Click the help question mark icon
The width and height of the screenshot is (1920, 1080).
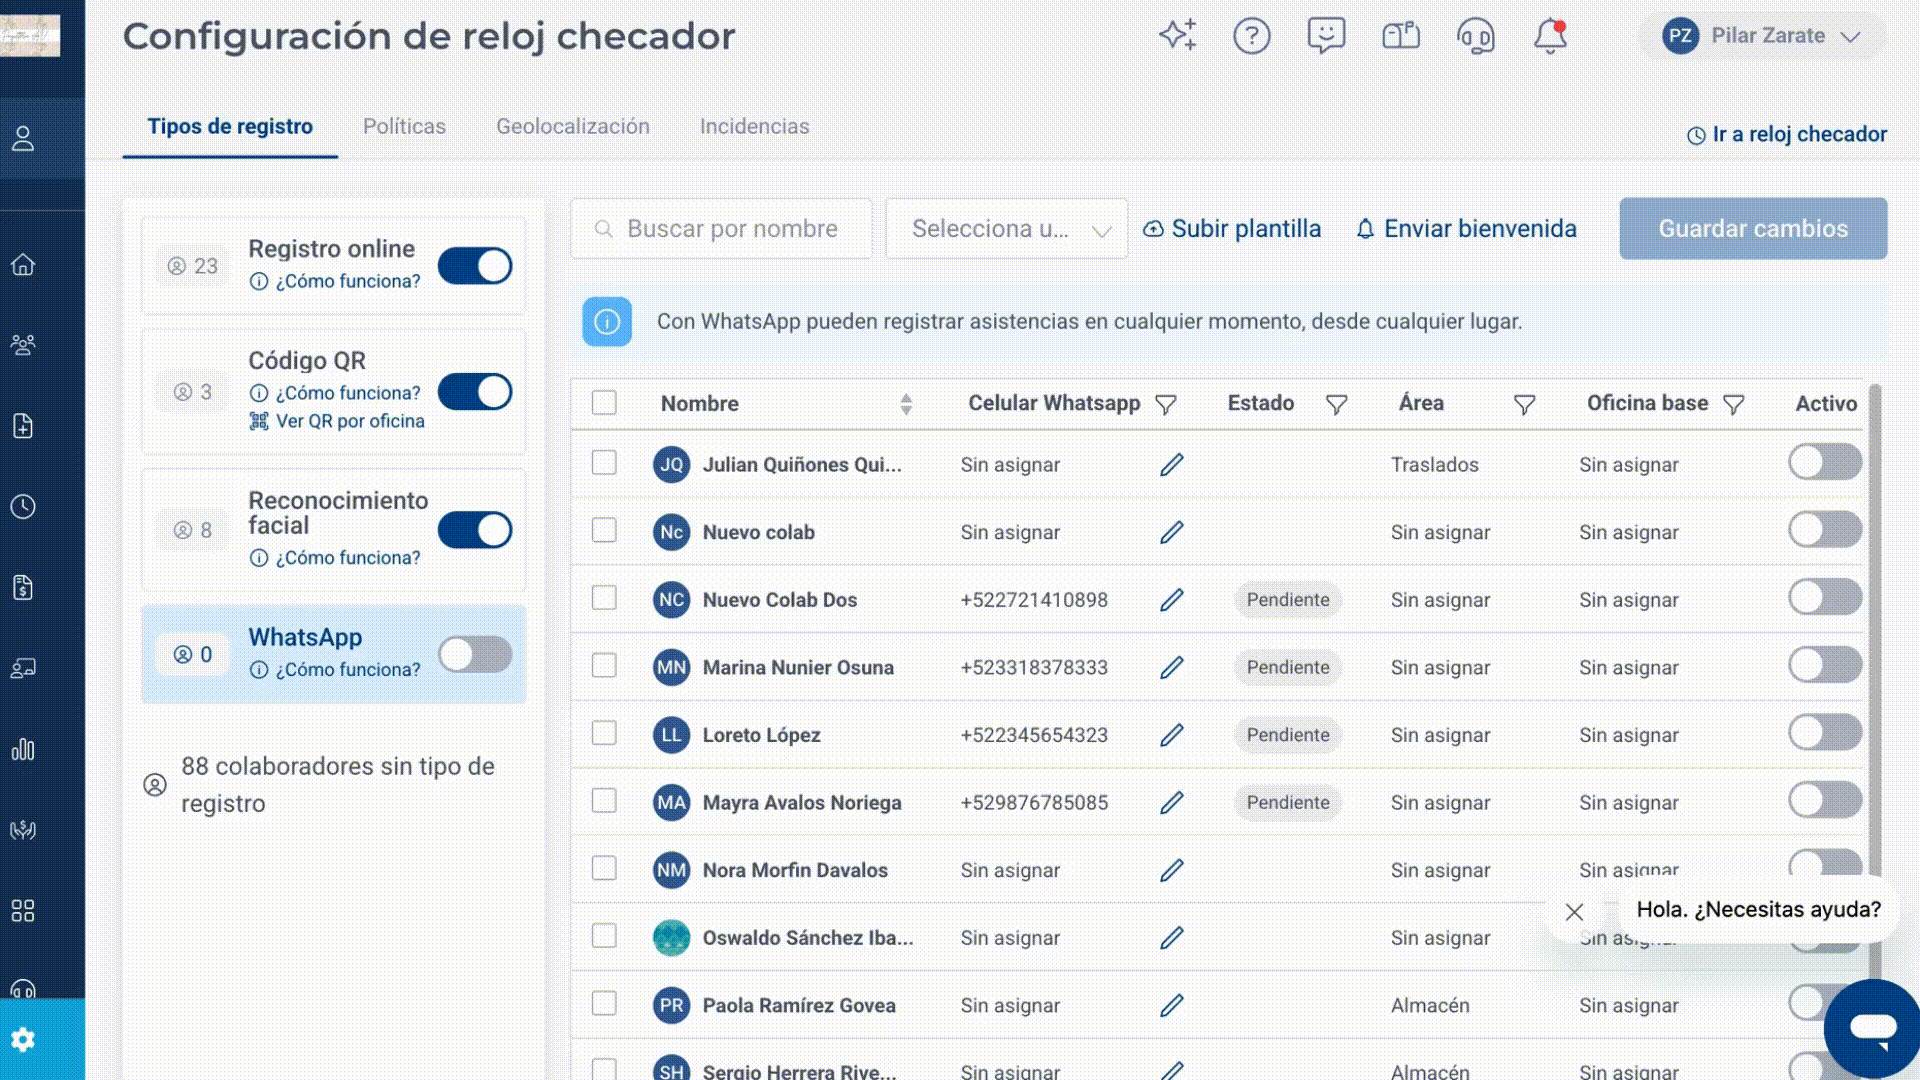click(1251, 36)
